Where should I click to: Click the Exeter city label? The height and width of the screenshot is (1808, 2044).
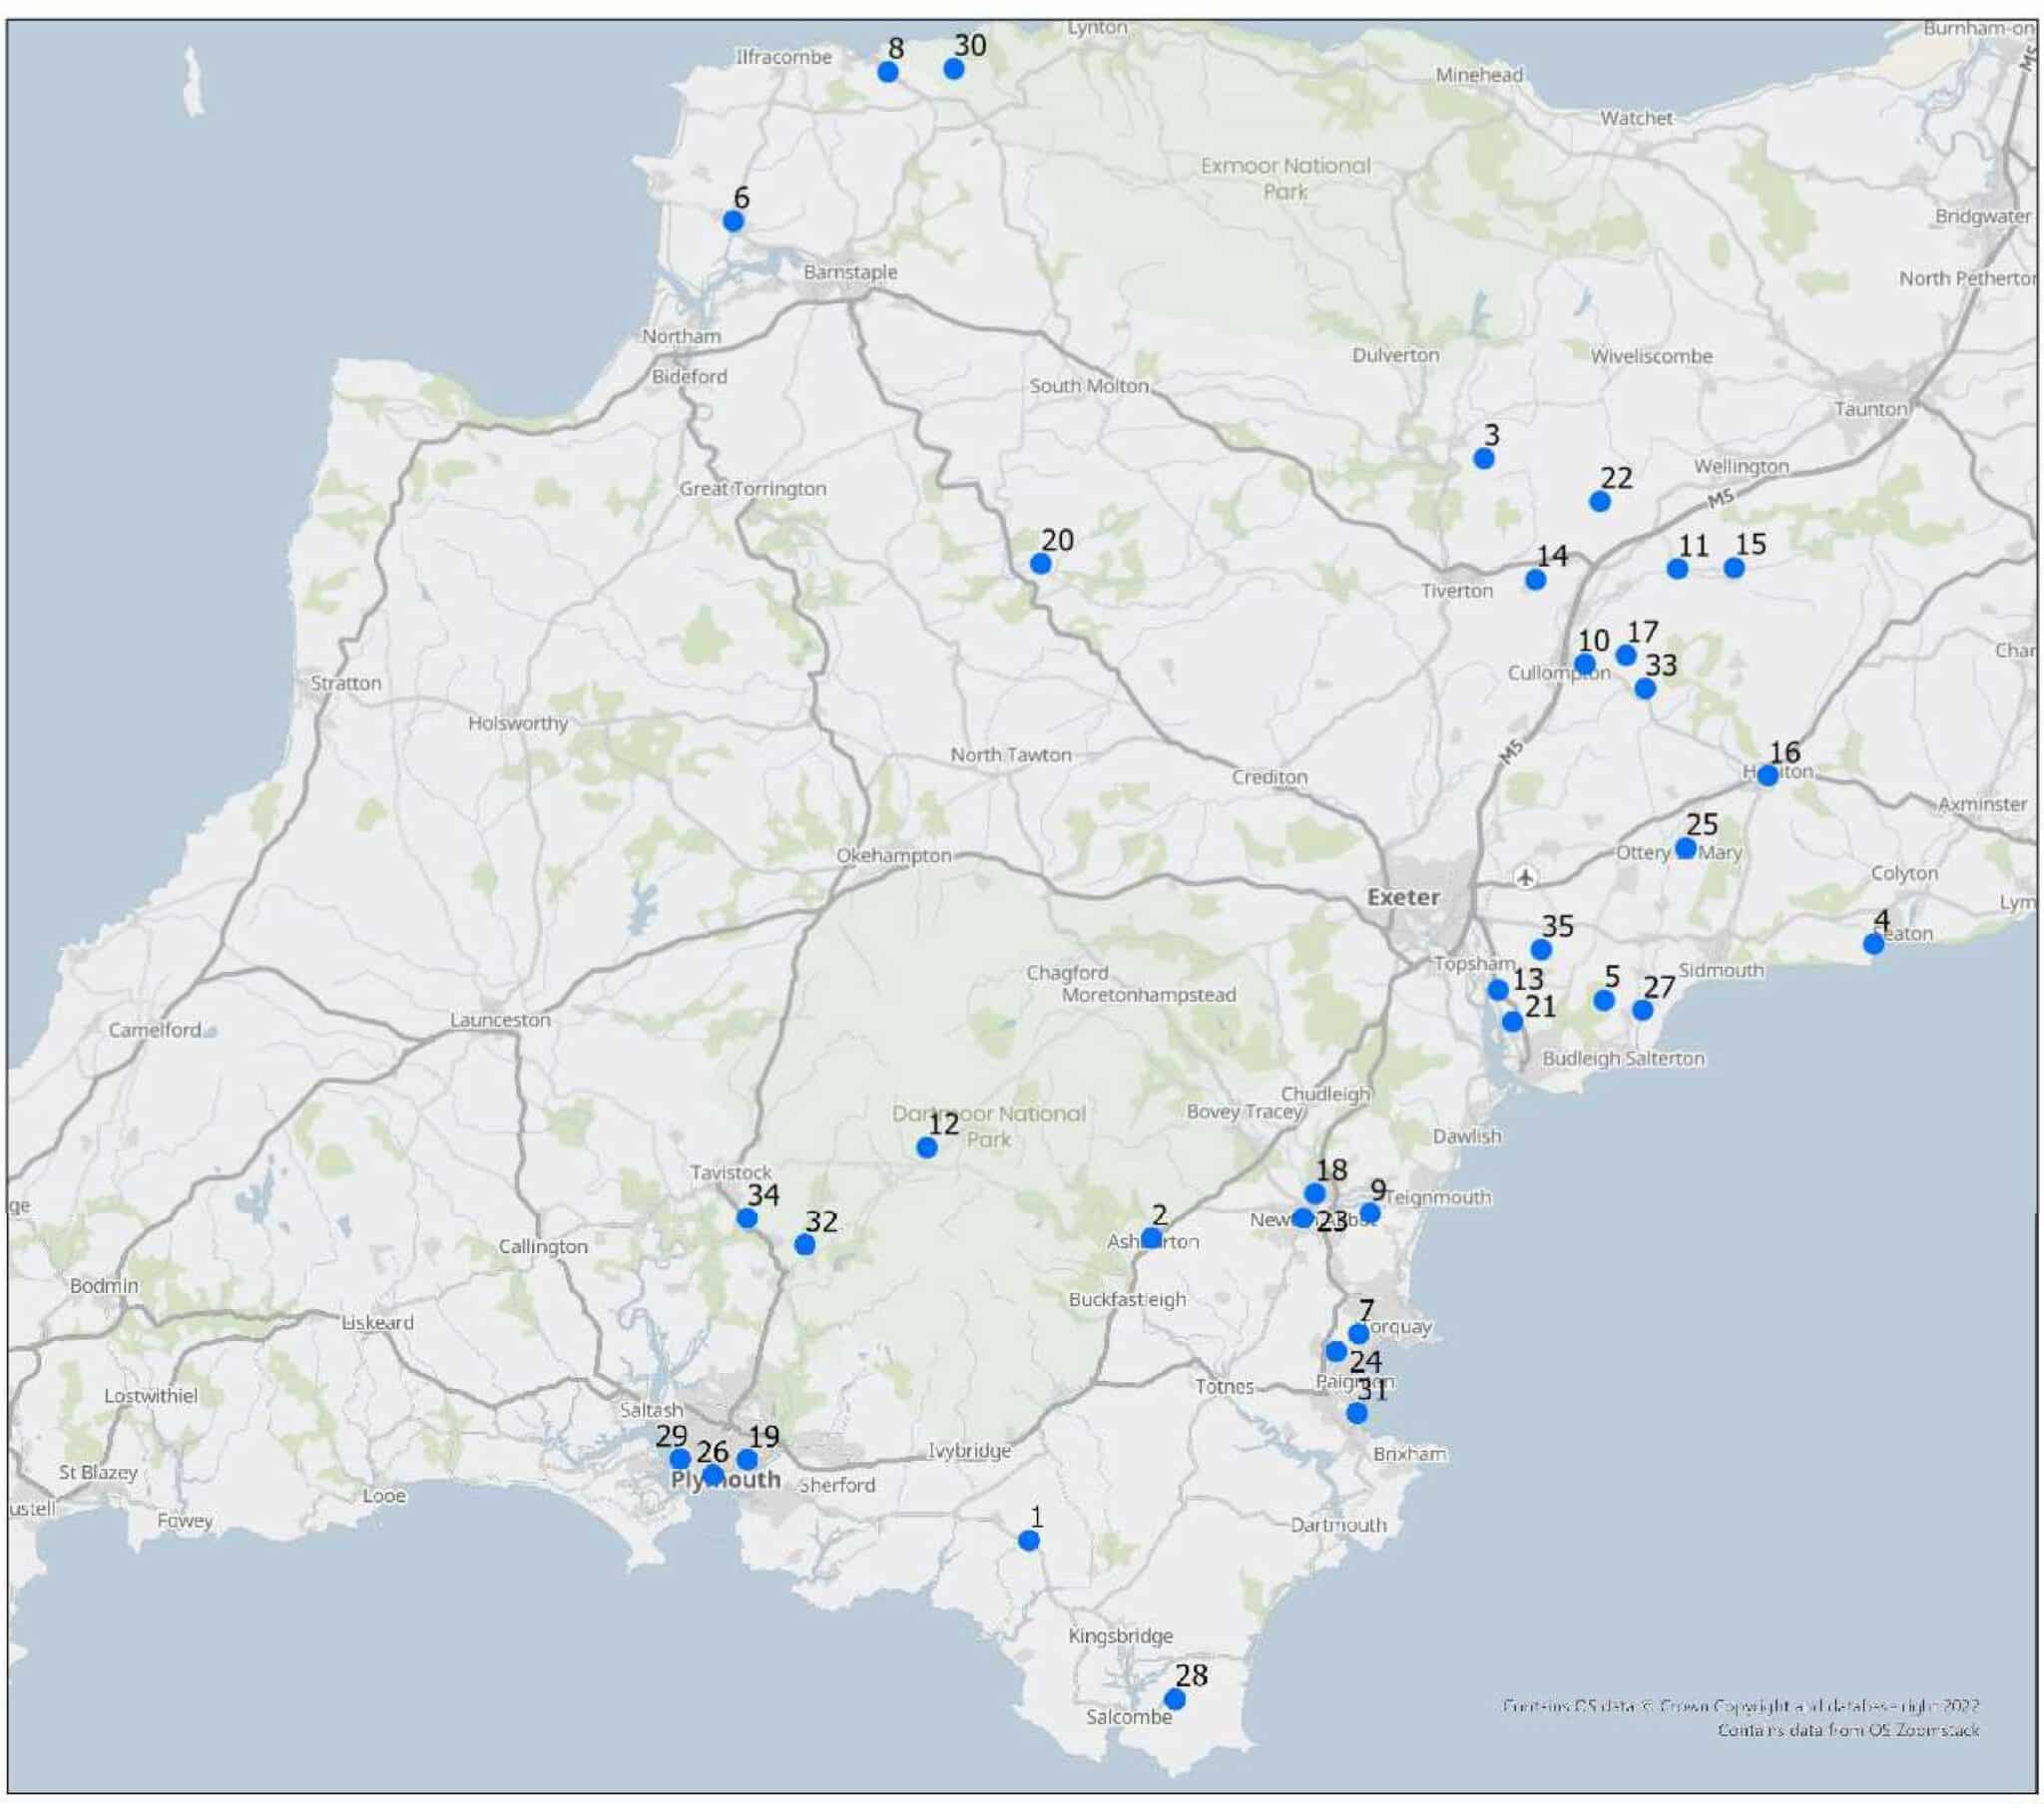point(1404,897)
